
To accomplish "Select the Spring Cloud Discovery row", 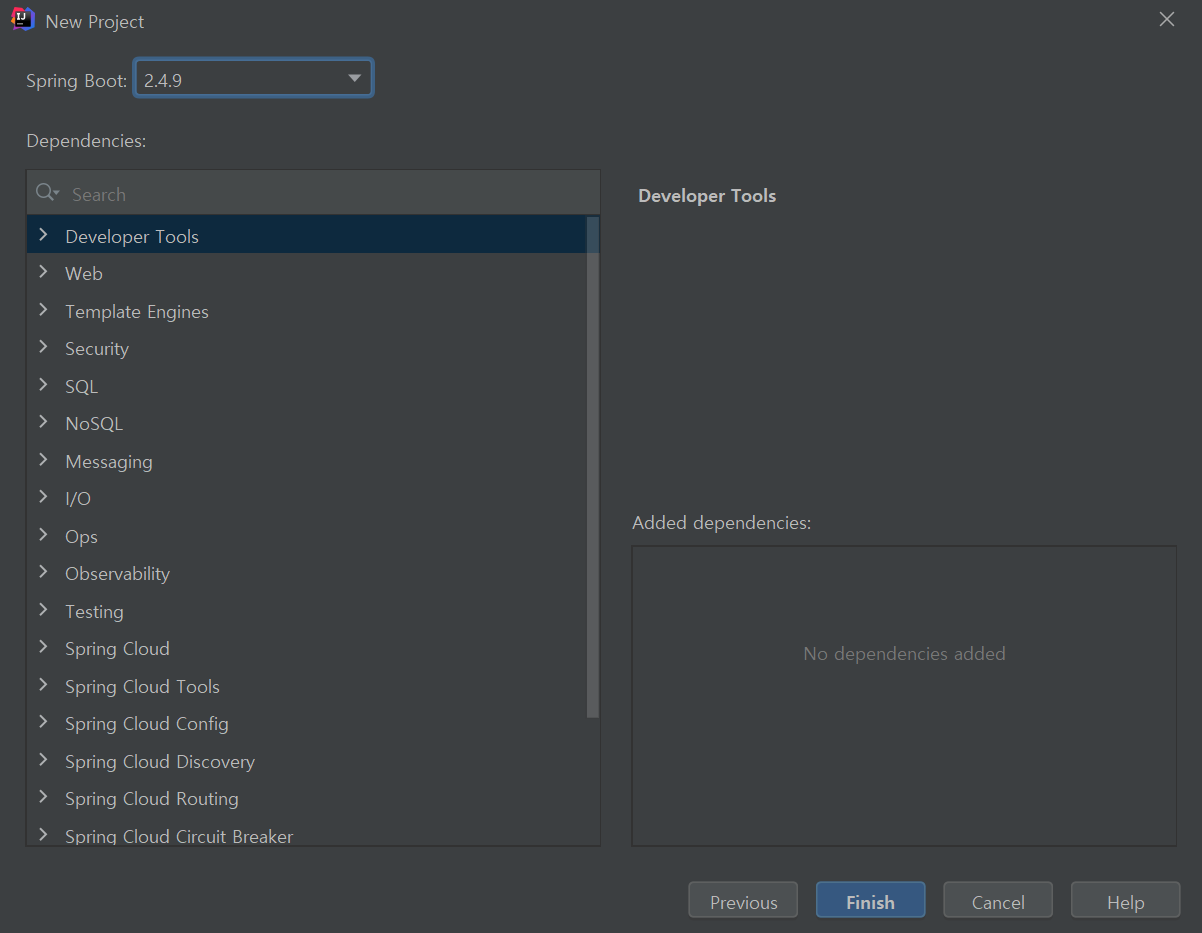I will tap(307, 761).
